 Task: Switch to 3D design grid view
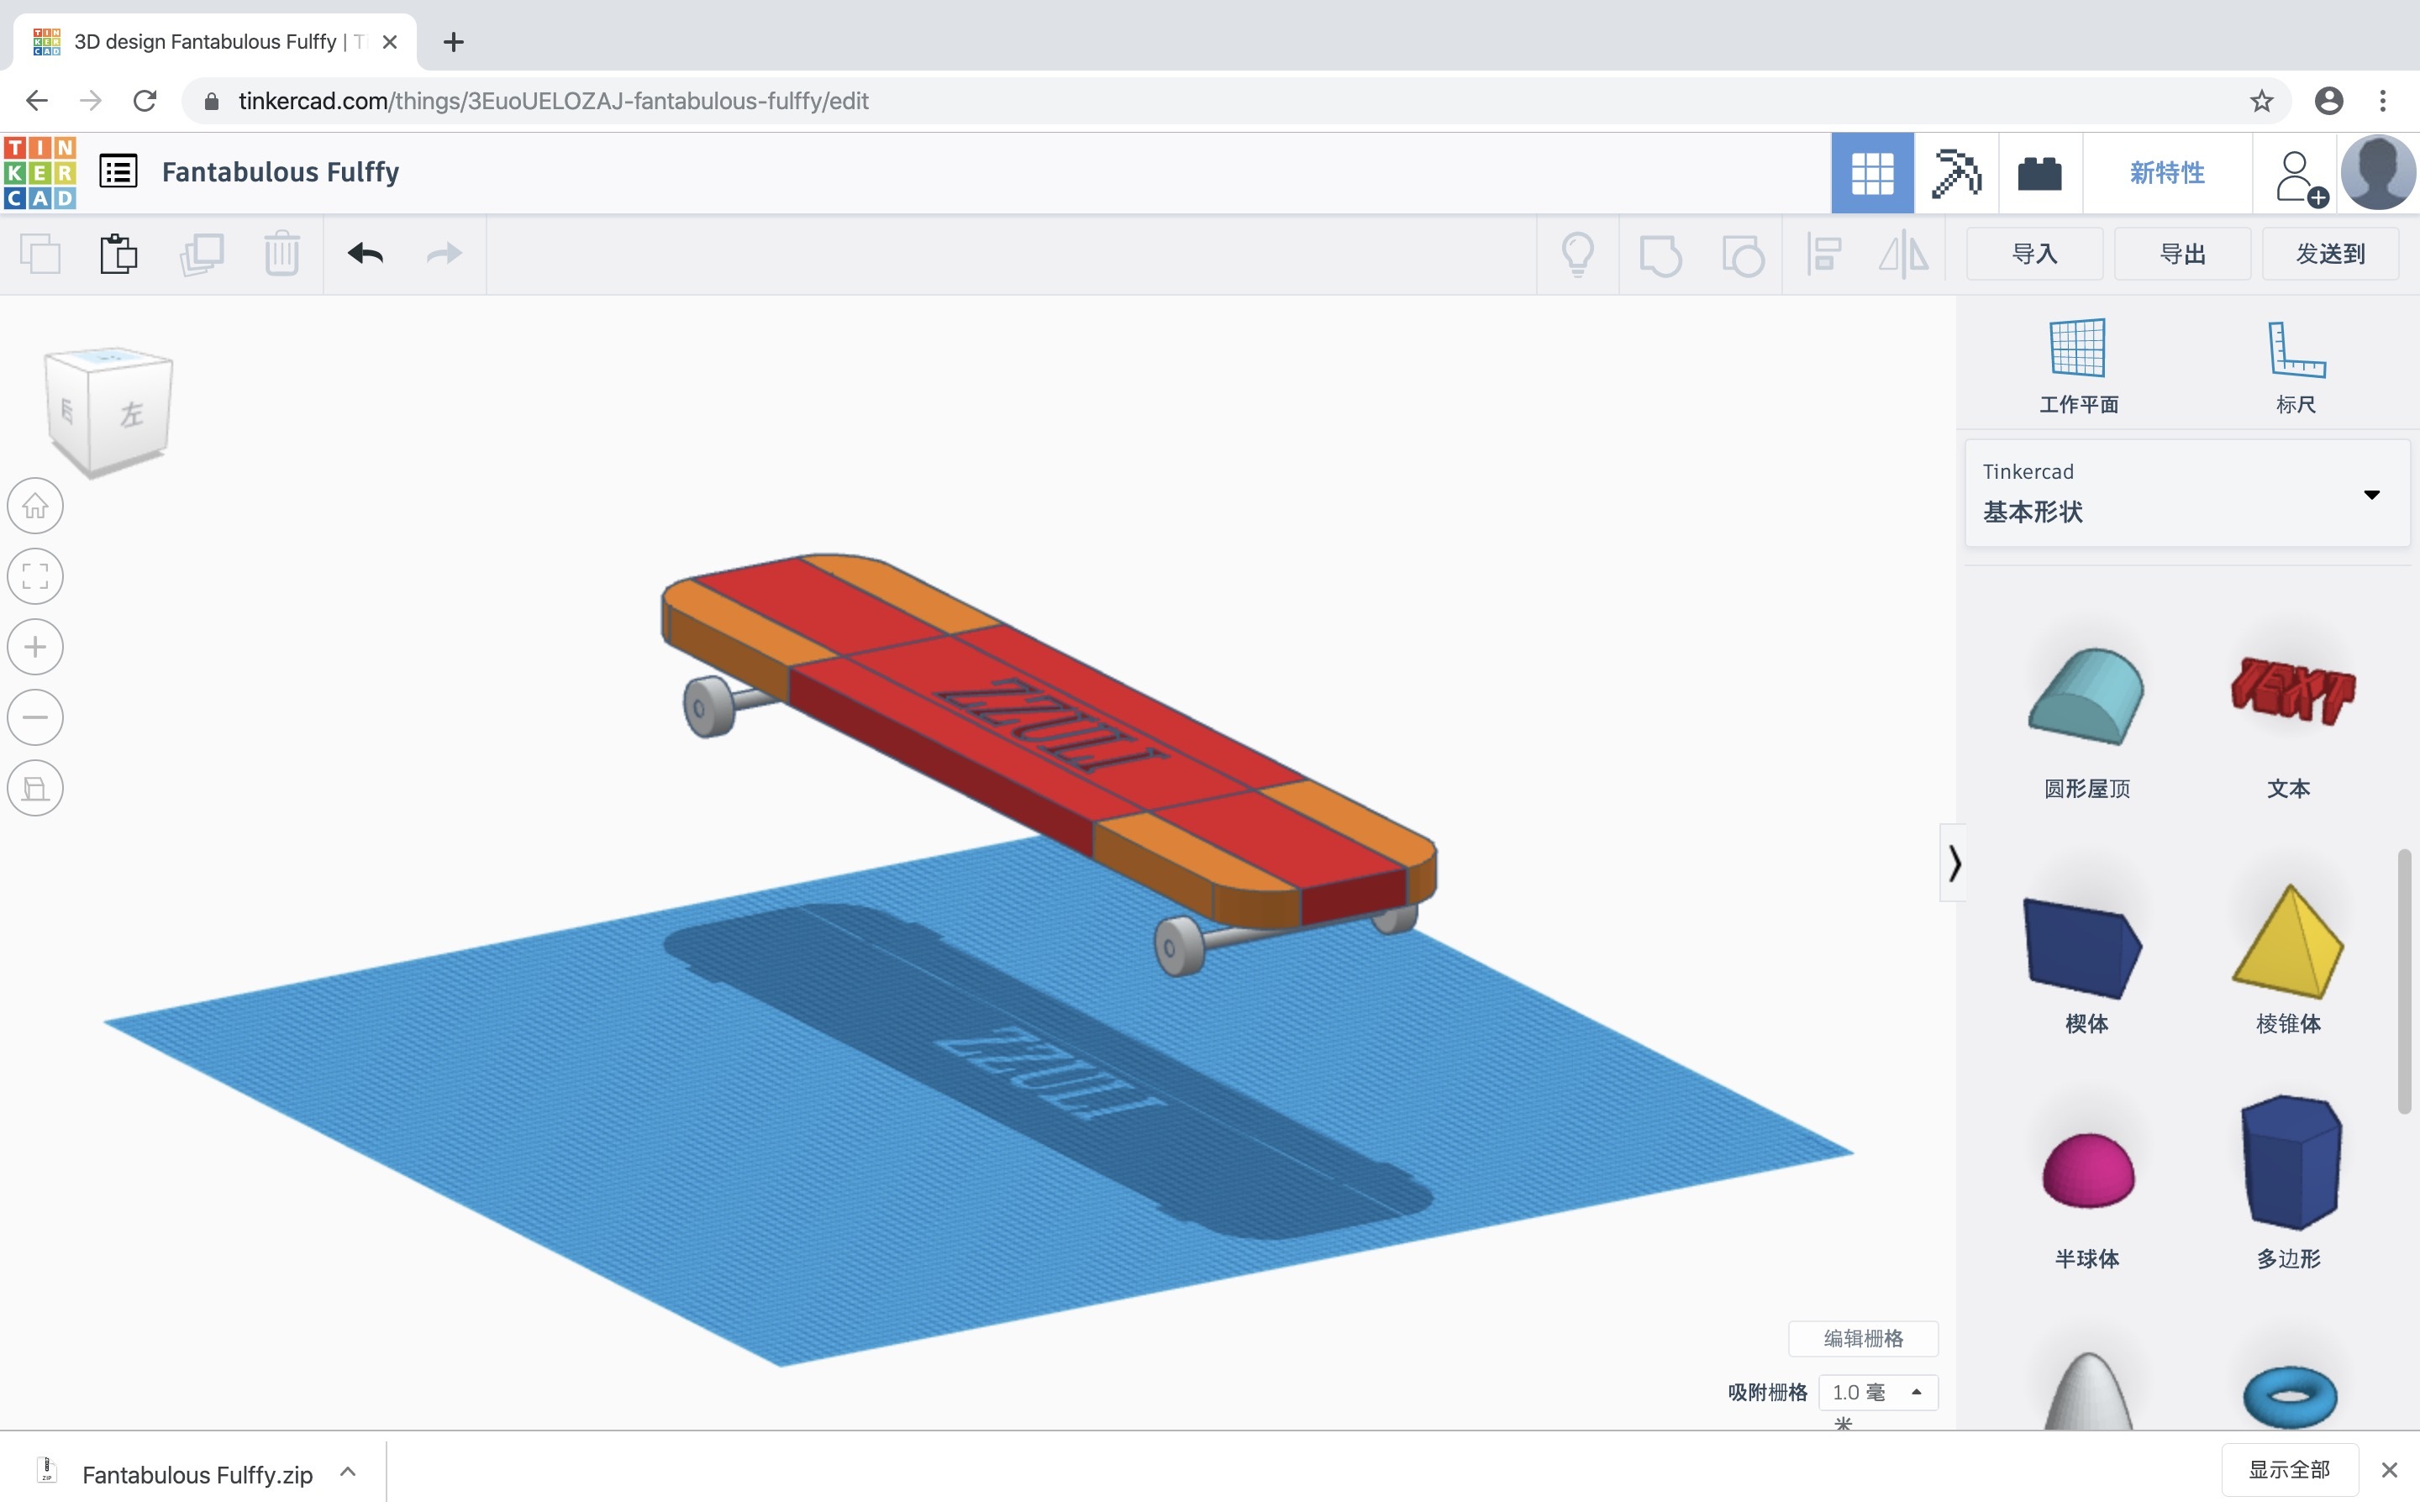point(1872,173)
